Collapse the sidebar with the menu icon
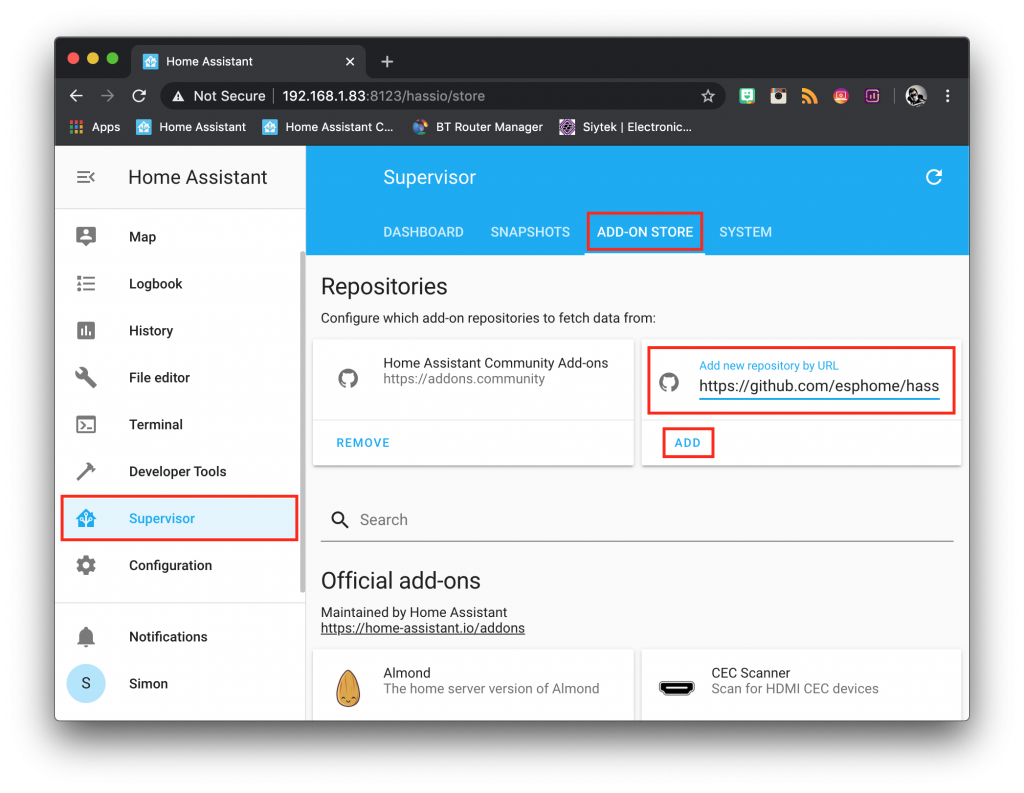This screenshot has width=1024, height=793. pos(86,177)
